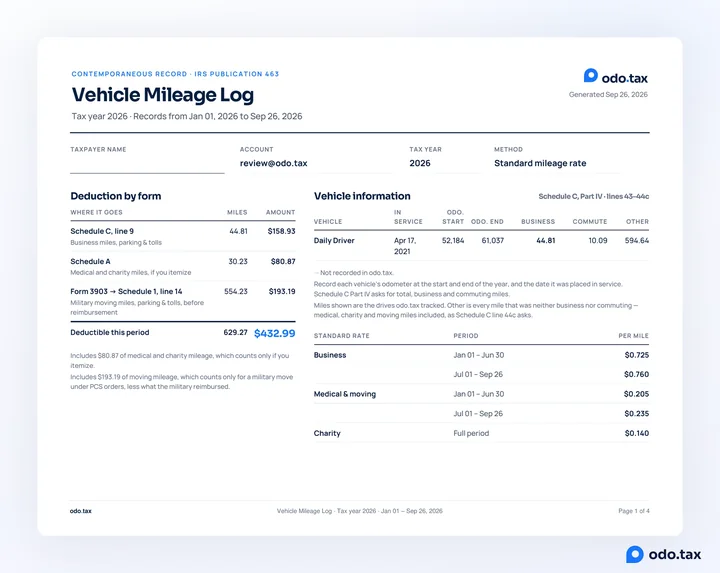Click the Medical & moving rate $0.205
Viewport: 720px width, 573px height.
pyautogui.click(x=636, y=394)
